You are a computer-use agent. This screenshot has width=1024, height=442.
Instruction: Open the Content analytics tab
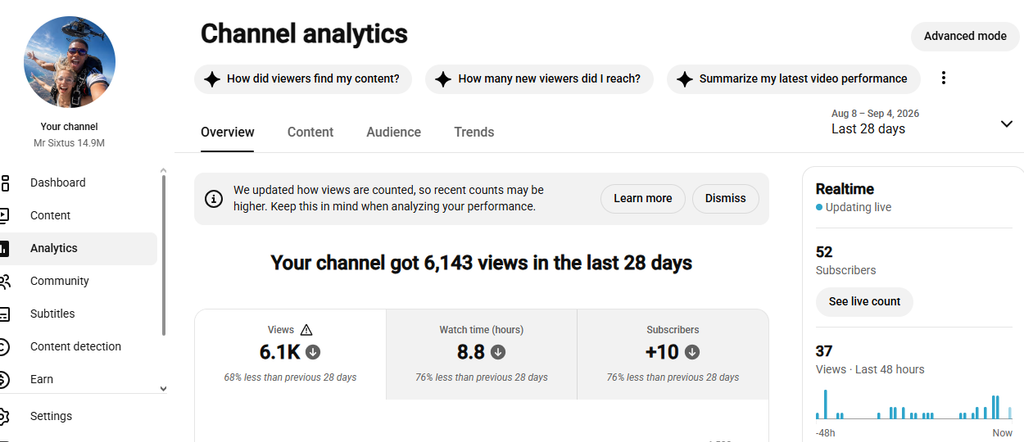[x=310, y=132]
